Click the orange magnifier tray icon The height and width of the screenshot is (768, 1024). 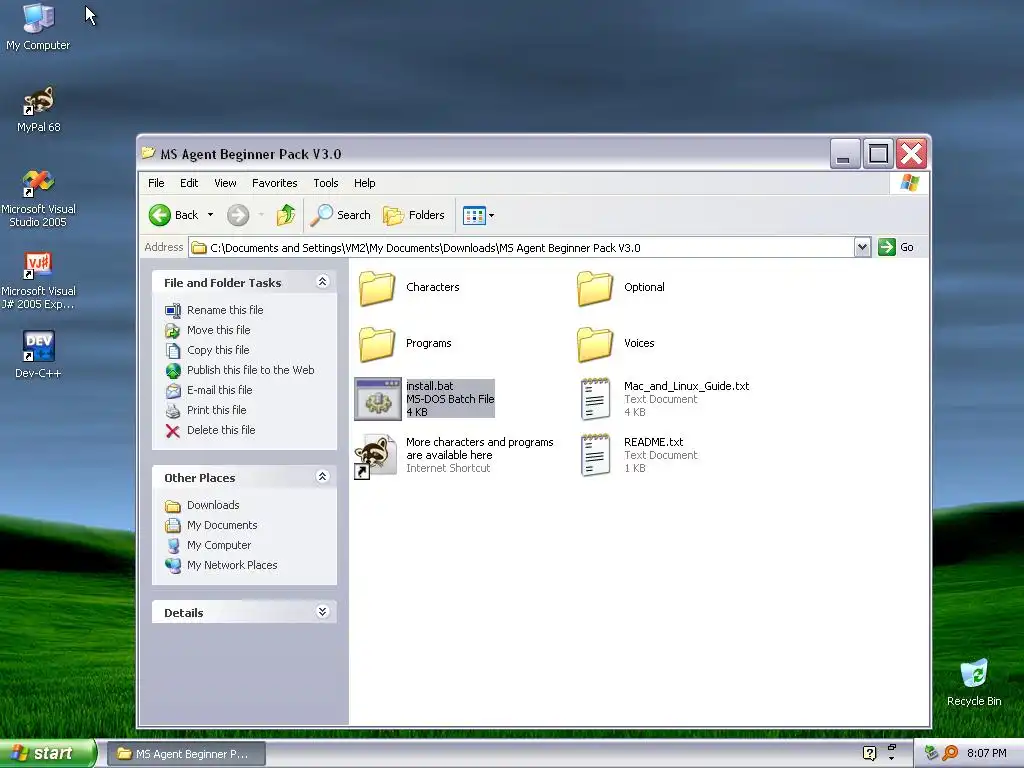950,753
